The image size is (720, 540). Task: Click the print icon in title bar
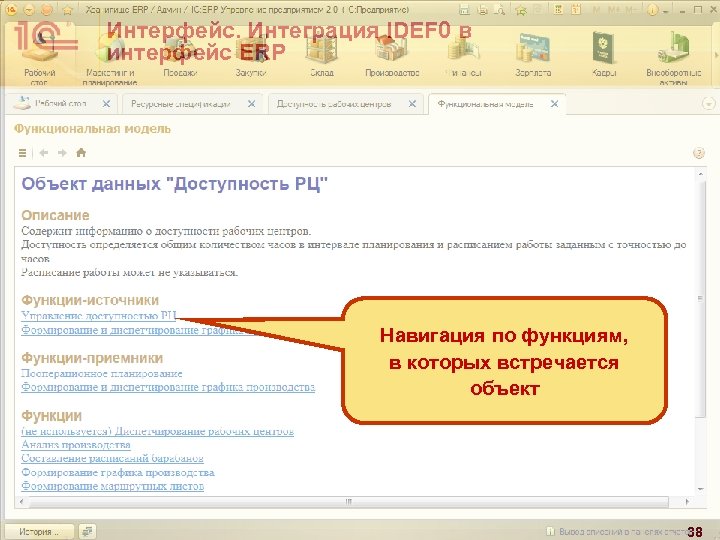[483, 10]
